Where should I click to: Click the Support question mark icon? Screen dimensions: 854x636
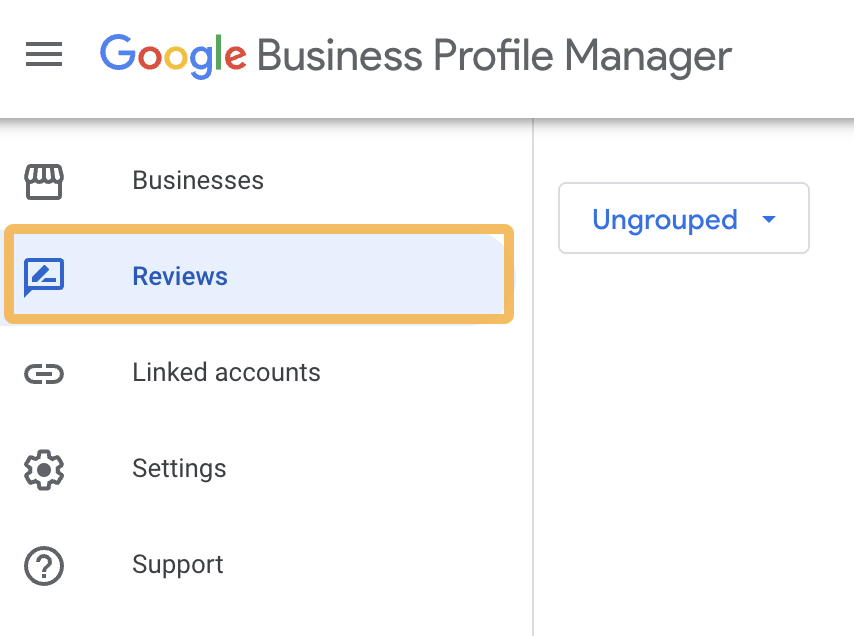[44, 564]
